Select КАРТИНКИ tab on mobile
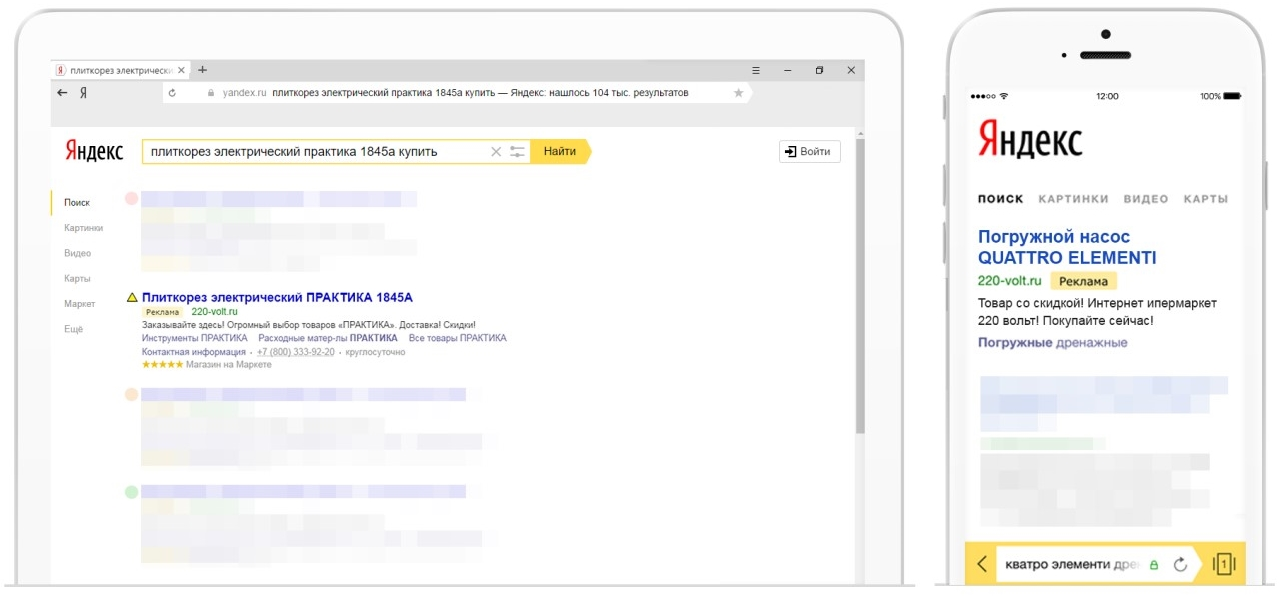The image size is (1280, 598). (1074, 199)
